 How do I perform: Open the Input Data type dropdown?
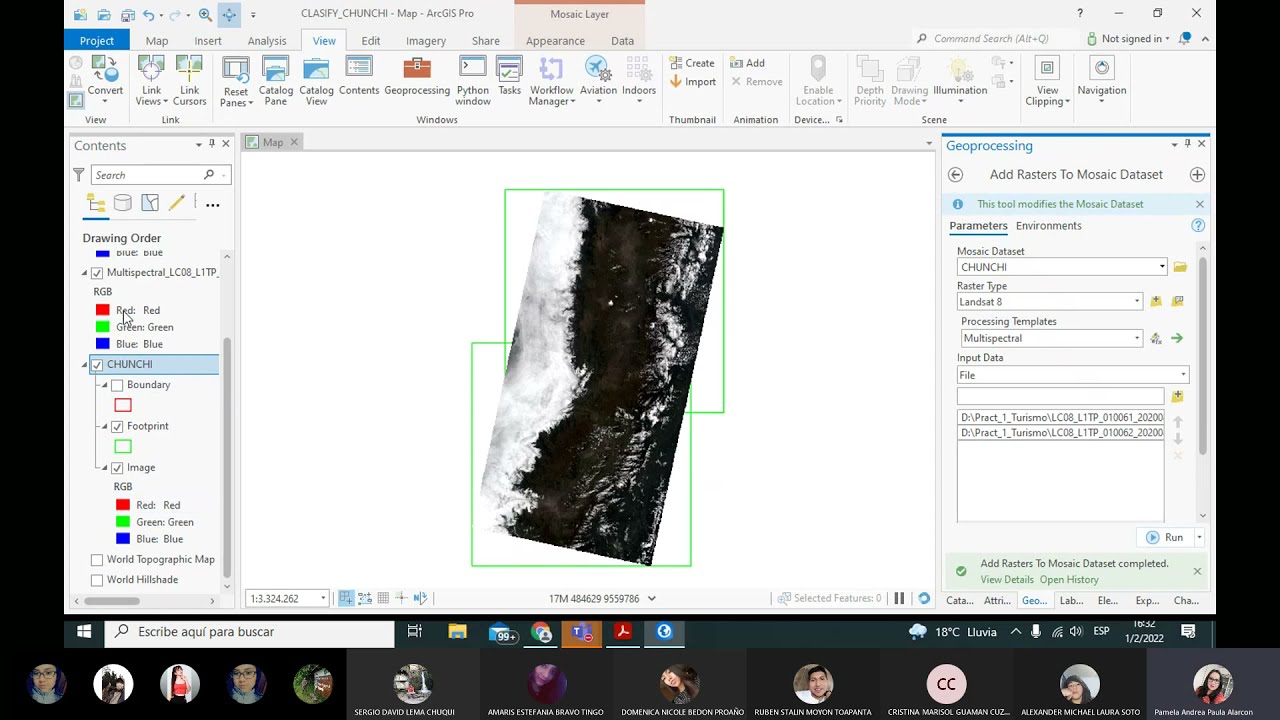(x=1183, y=375)
